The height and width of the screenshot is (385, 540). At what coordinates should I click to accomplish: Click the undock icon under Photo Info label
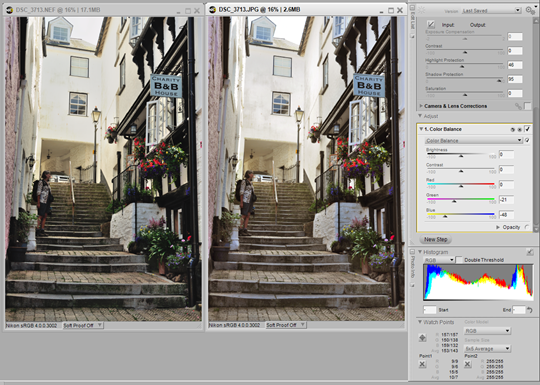click(x=412, y=285)
